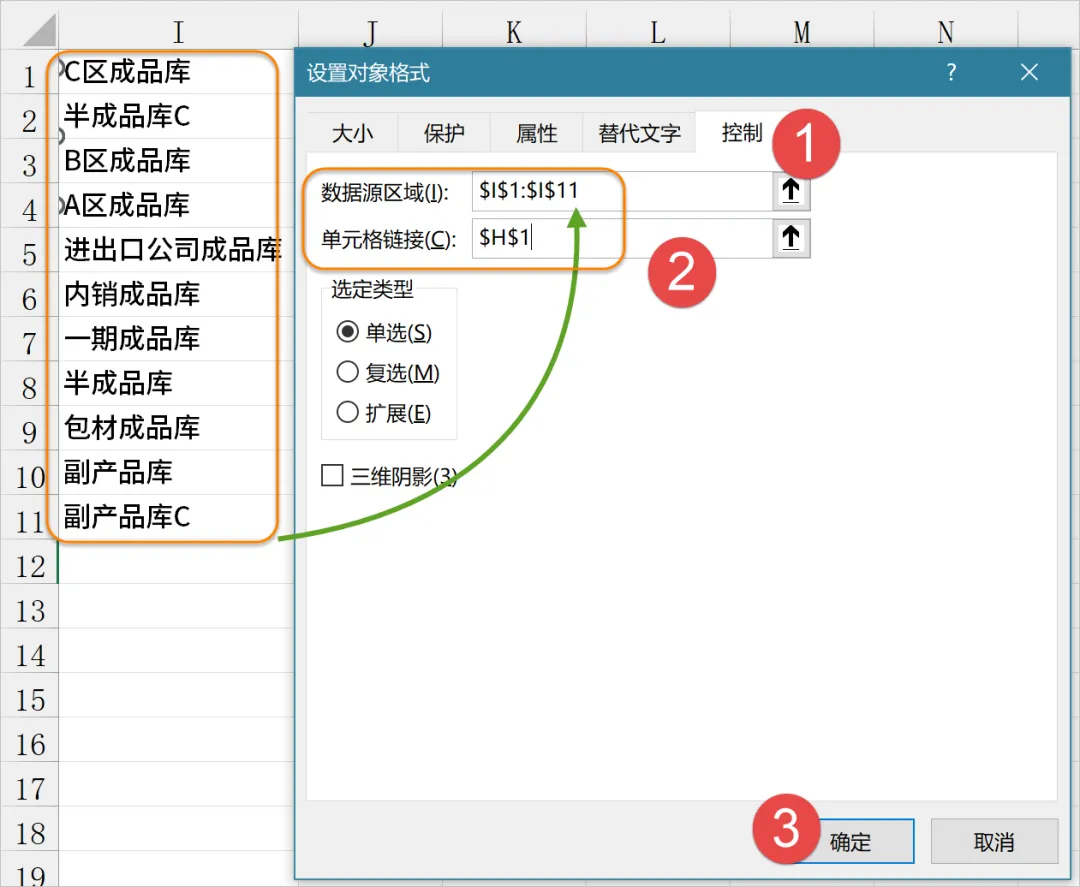Image resolution: width=1080 pixels, height=887 pixels.
Task: Select column M header
Action: (x=802, y=31)
